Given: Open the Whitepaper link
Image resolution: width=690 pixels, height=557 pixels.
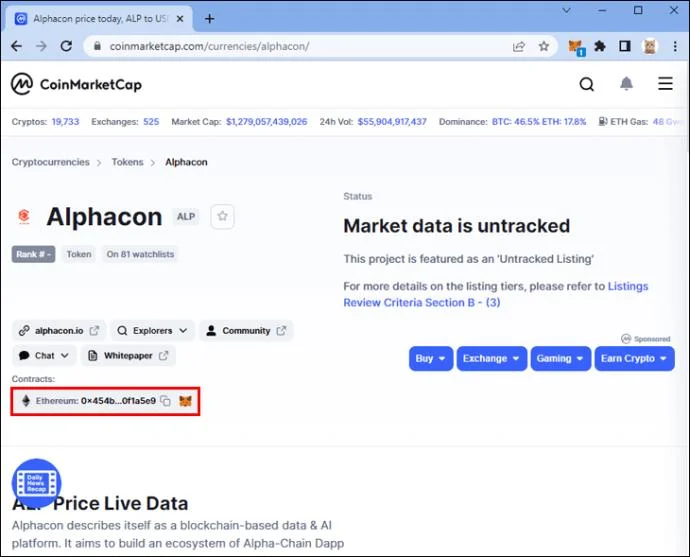Looking at the screenshot, I should (x=128, y=355).
